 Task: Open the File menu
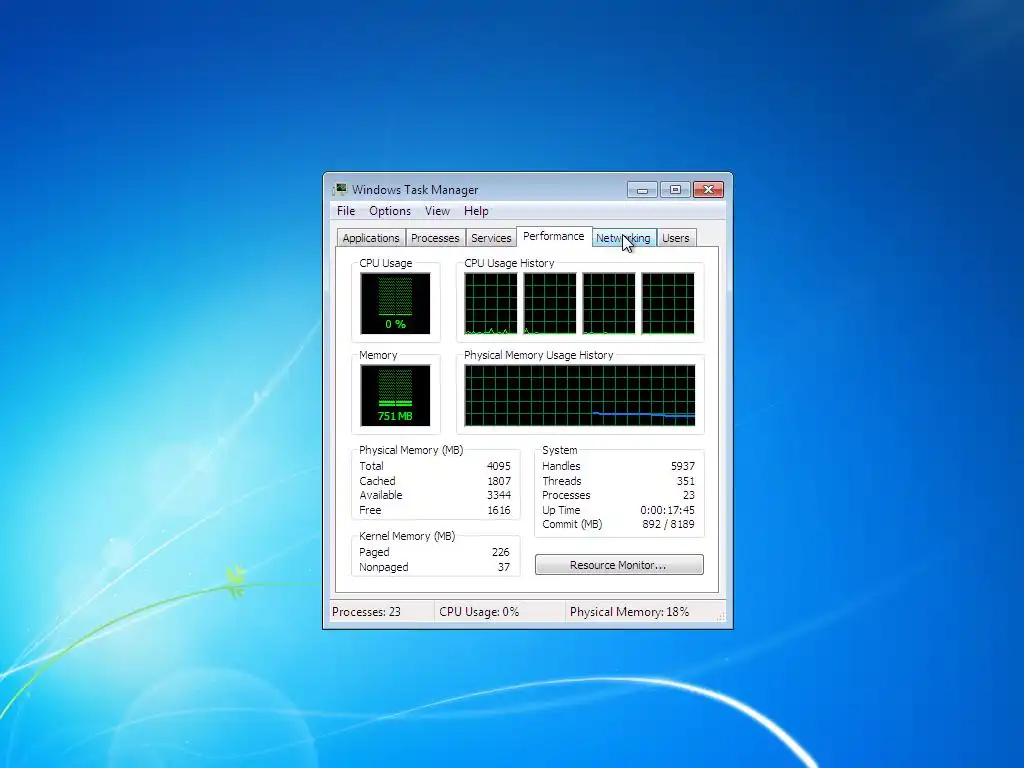tap(345, 211)
